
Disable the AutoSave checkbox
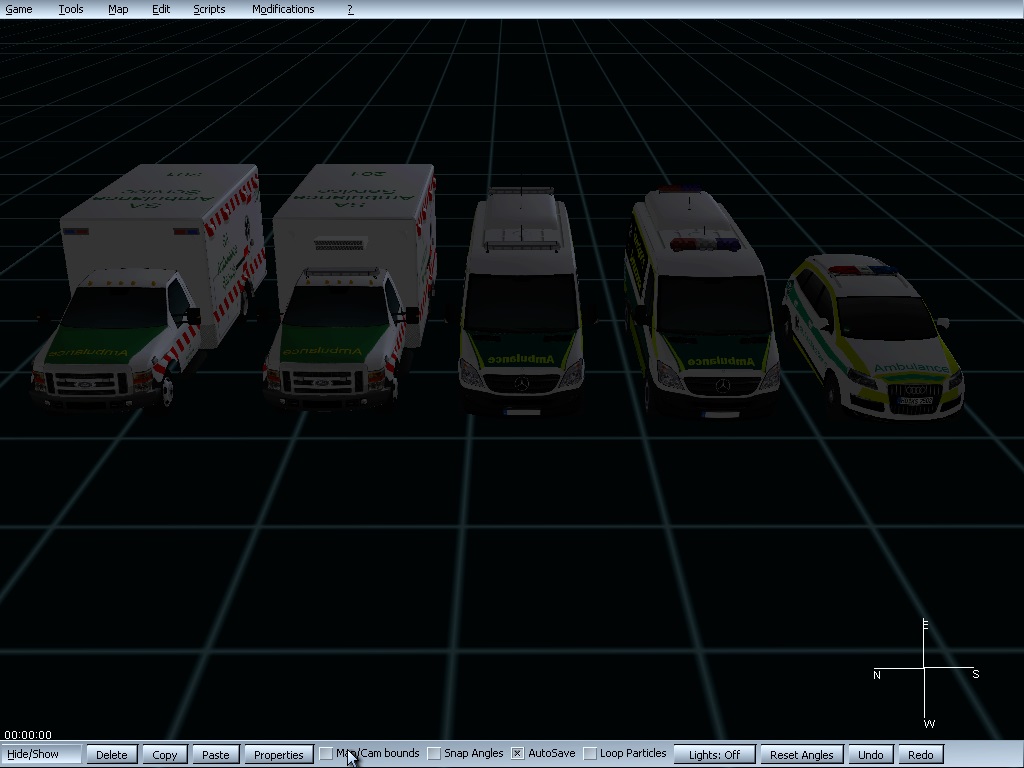pyautogui.click(x=518, y=754)
